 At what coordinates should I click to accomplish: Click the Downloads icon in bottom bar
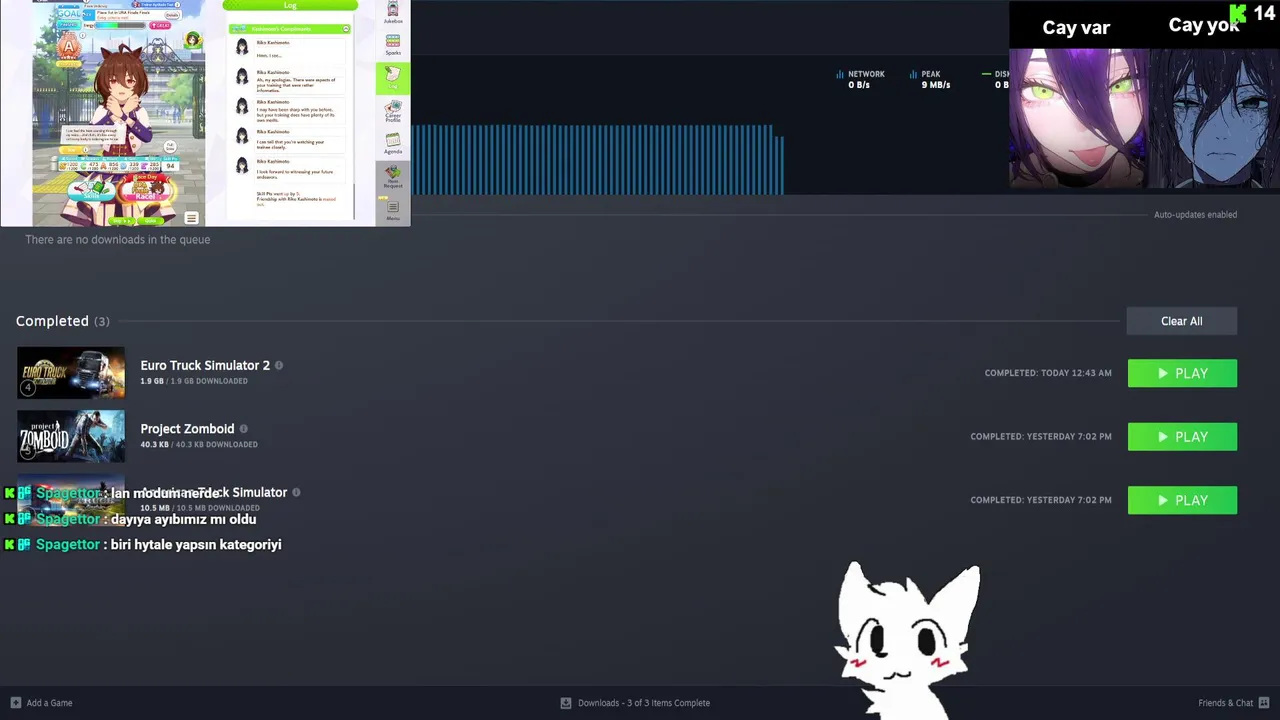click(x=566, y=703)
